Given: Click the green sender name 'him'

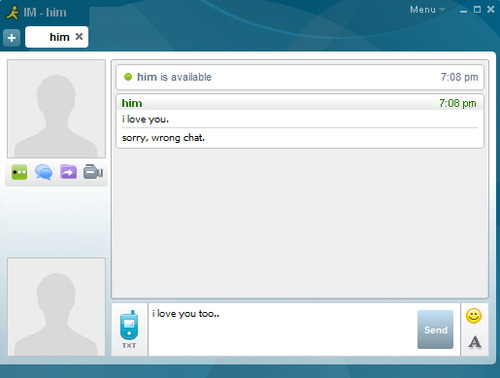Looking at the screenshot, I should click(132, 103).
